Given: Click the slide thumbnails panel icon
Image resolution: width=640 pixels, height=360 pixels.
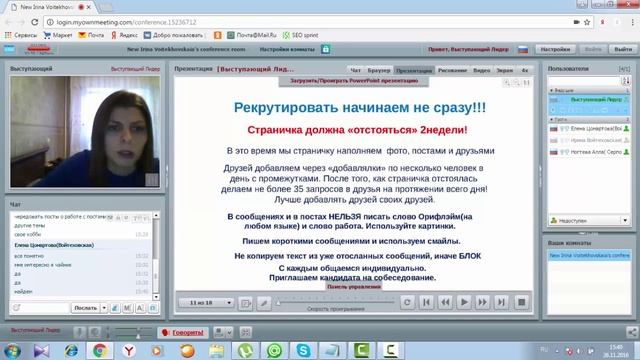Looking at the screenshot, I should (245, 303).
